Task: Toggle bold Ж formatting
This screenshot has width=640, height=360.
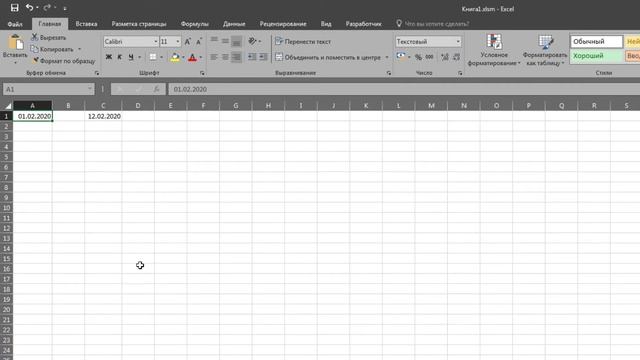Action: point(109,57)
